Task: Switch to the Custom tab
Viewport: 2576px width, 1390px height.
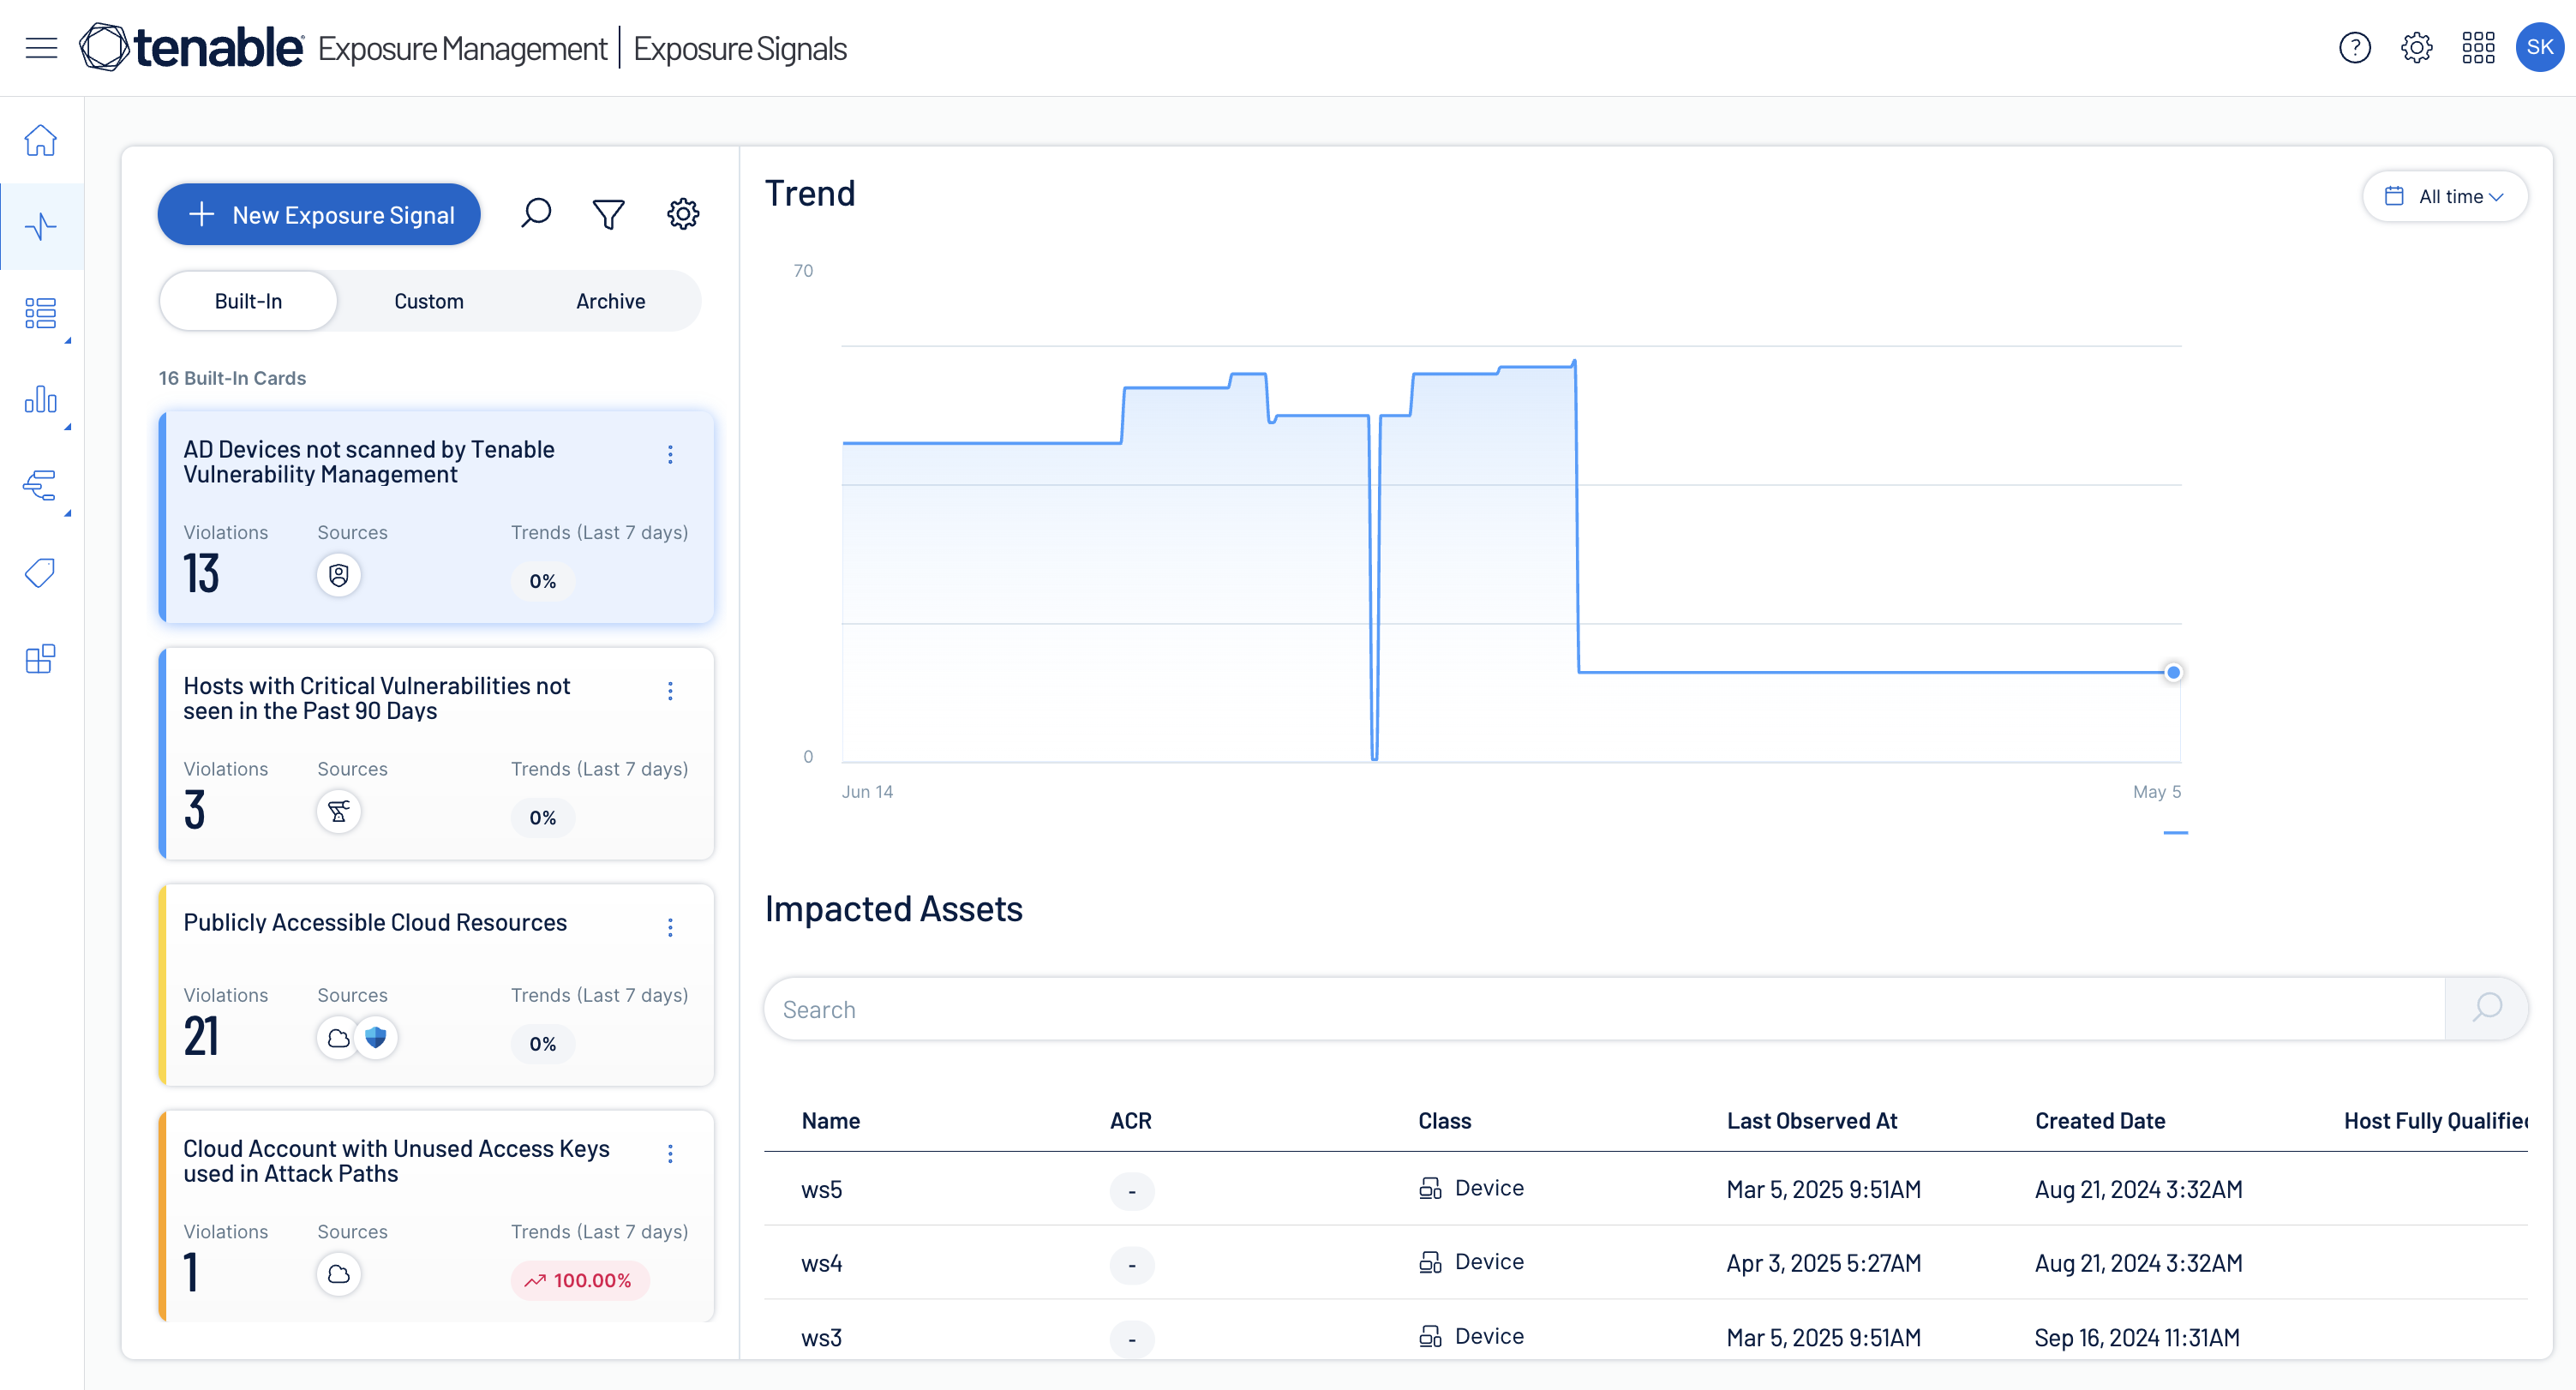Action: 428,301
